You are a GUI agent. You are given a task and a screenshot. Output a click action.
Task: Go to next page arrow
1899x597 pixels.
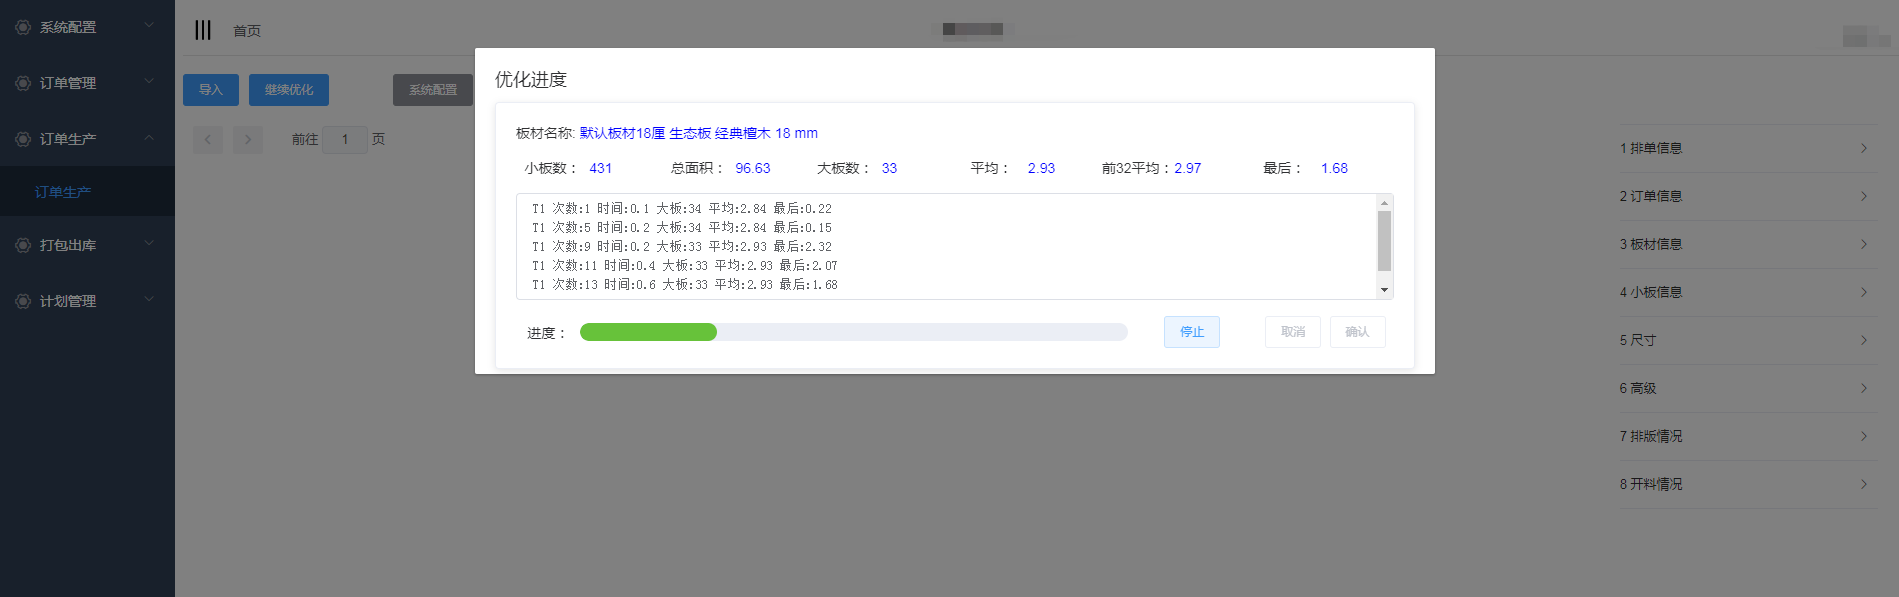[248, 139]
